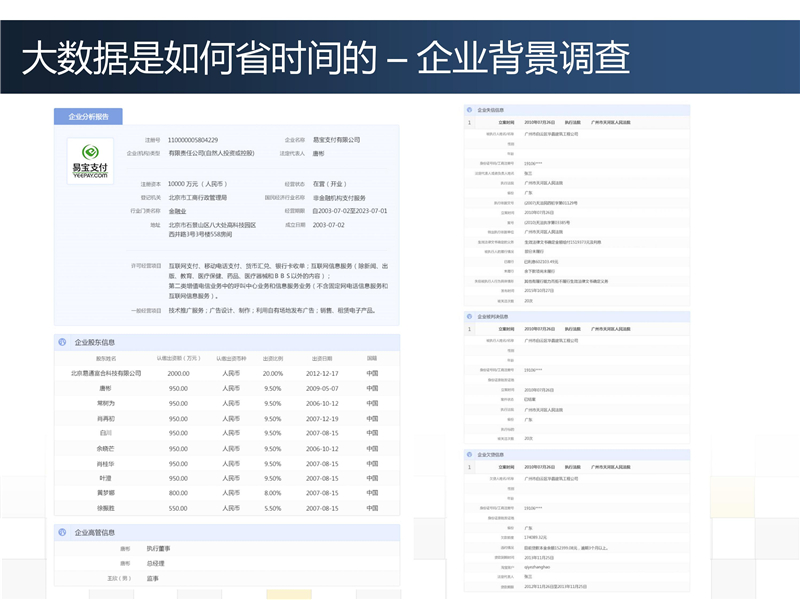Click the 易宝支付 Yeepay logo
Image resolution: width=800 pixels, height=600 pixels.
pos(91,164)
